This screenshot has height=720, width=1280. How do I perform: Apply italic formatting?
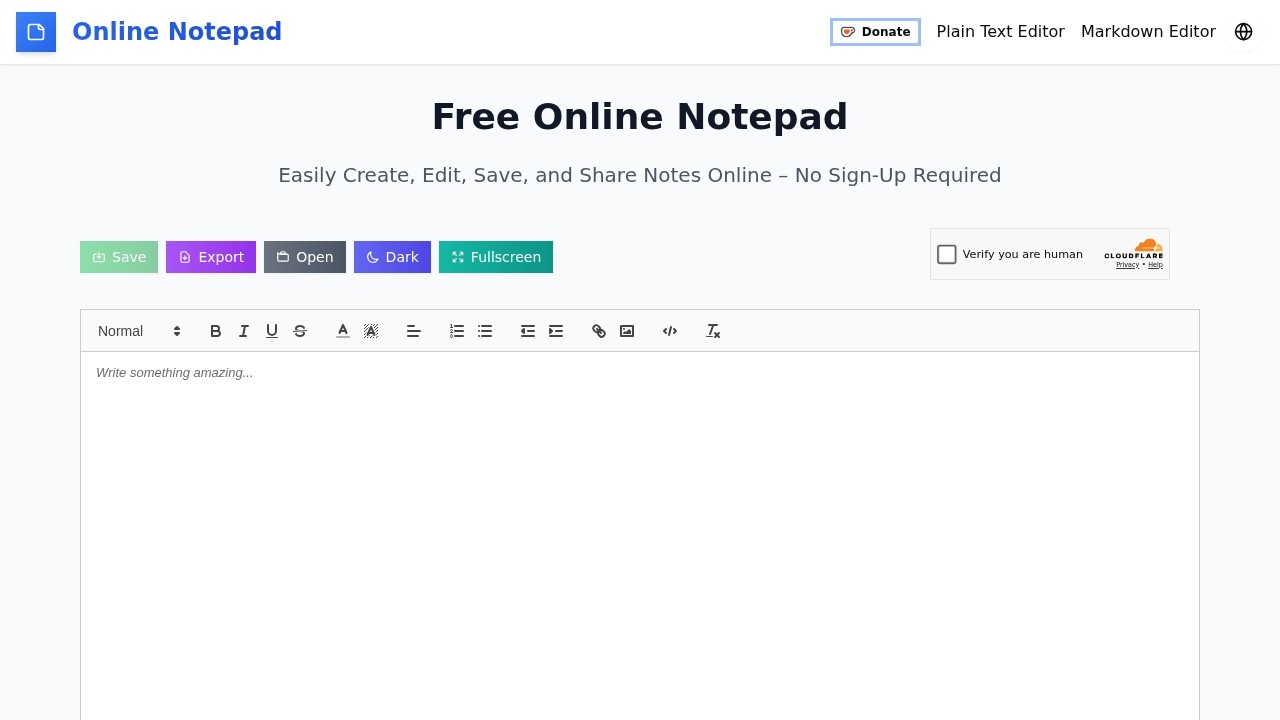point(243,331)
